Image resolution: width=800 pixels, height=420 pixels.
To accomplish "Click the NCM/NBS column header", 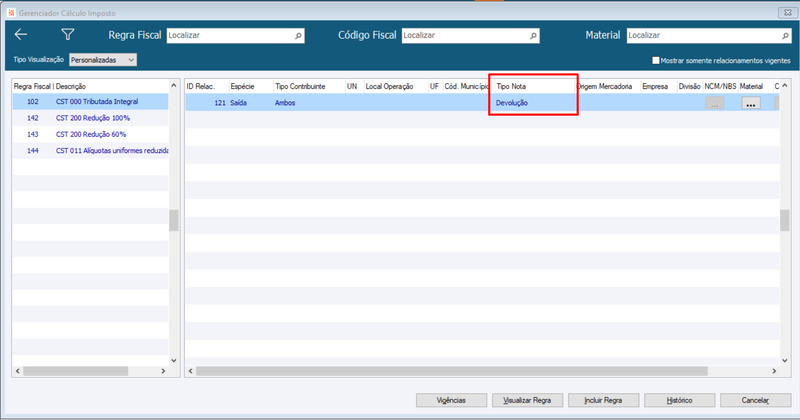I will (720, 86).
